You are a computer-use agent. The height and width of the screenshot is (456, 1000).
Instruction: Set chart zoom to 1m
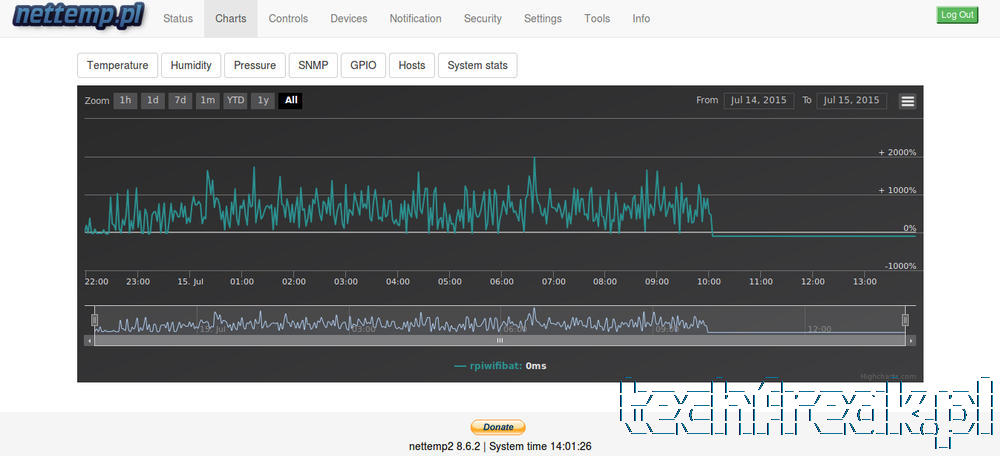point(208,100)
